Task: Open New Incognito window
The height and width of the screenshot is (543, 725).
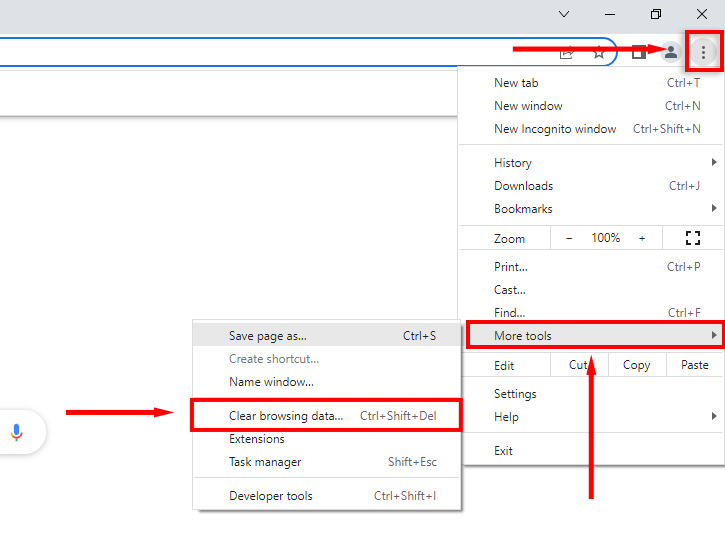Action: (555, 129)
